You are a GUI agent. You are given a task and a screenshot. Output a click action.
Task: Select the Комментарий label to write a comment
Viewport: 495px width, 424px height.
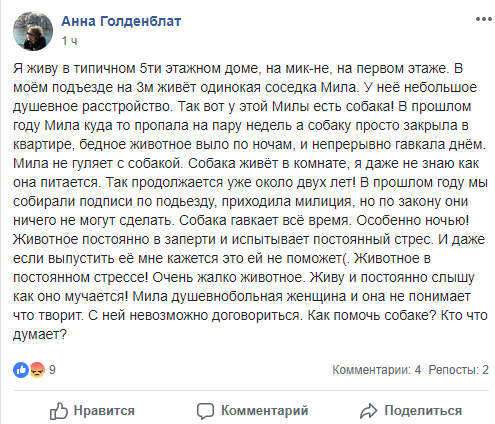[x=265, y=411]
